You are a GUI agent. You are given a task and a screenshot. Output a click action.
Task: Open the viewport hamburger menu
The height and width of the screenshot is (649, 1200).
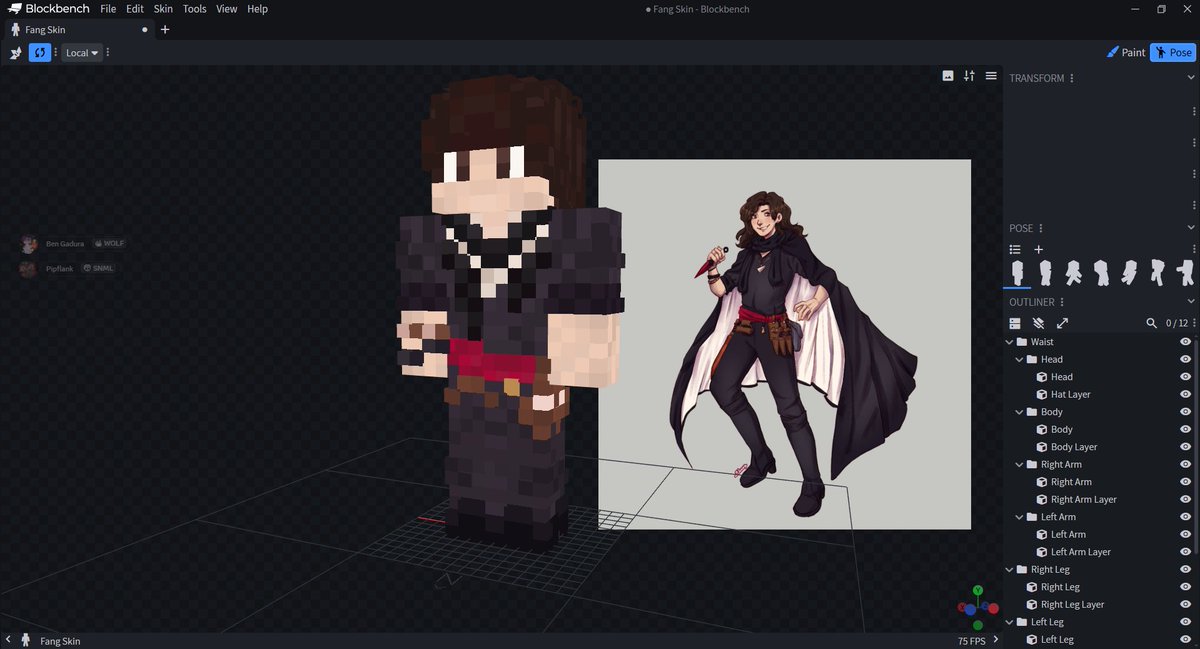[991, 76]
